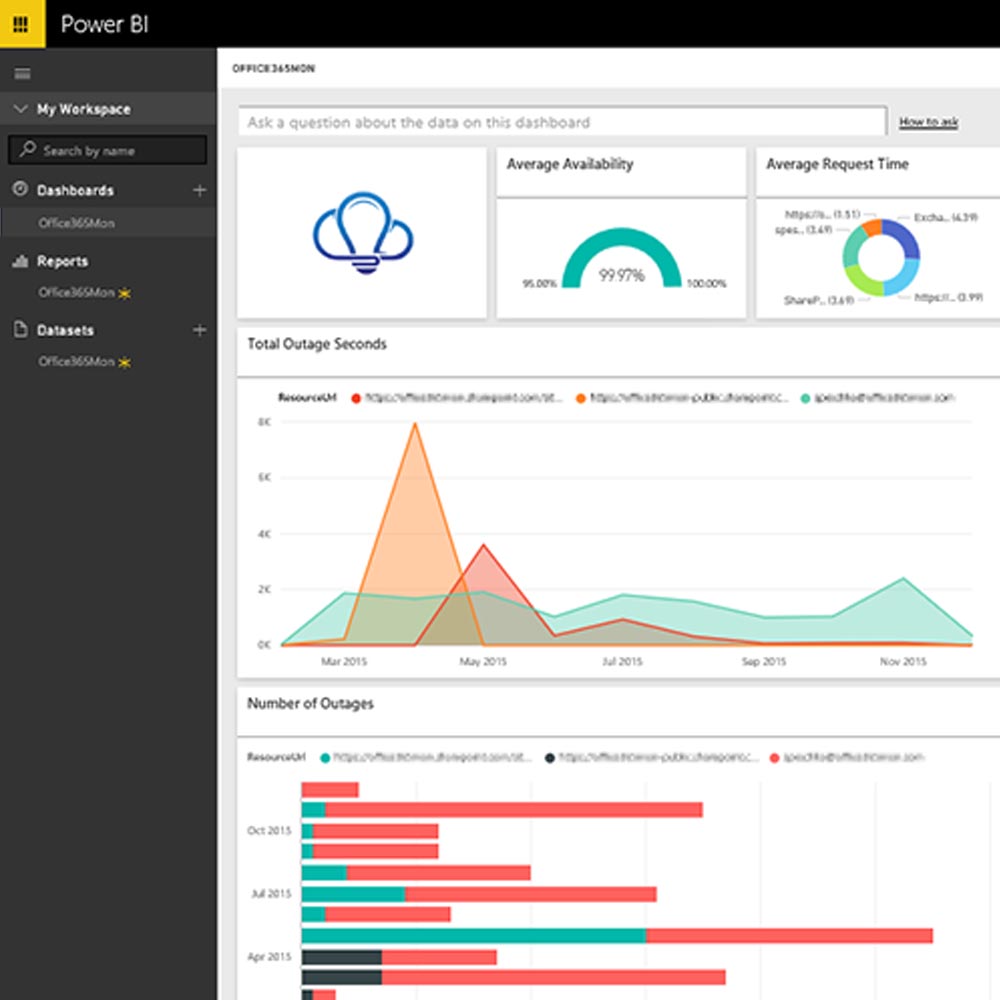Click the yellow star beside Datasets Office365Mon
This screenshot has width=1000, height=1000.
pyautogui.click(x=124, y=363)
